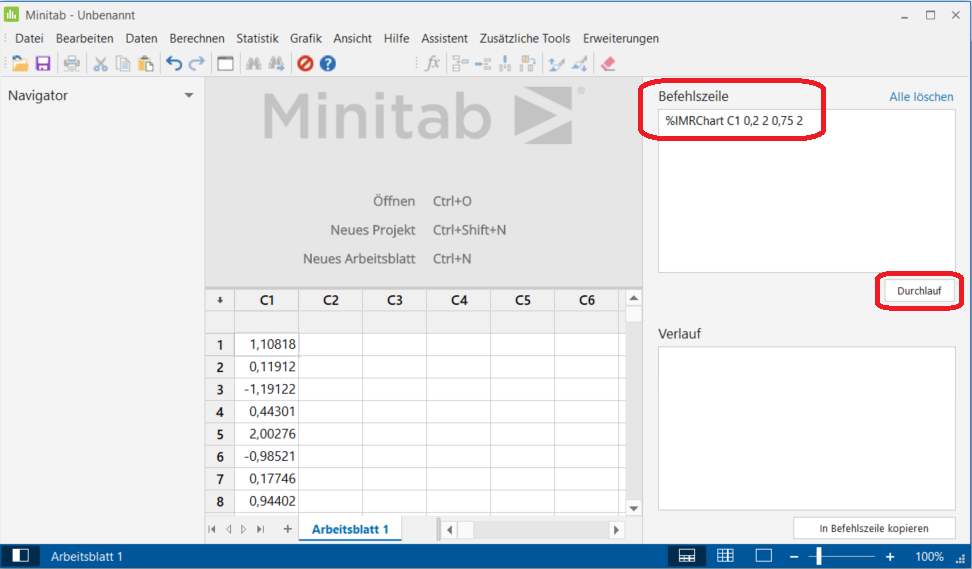Select the Arbeitsblatt 1 sheet tab
The height and width of the screenshot is (569, 972).
click(350, 529)
